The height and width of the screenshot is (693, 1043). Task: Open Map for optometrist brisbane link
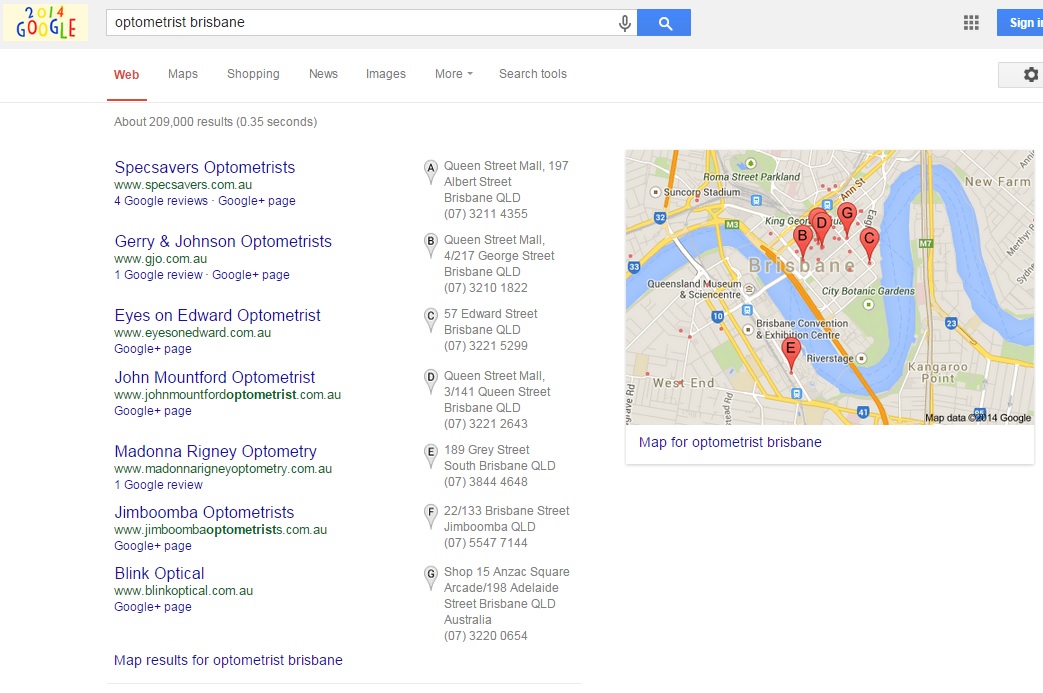click(x=730, y=442)
